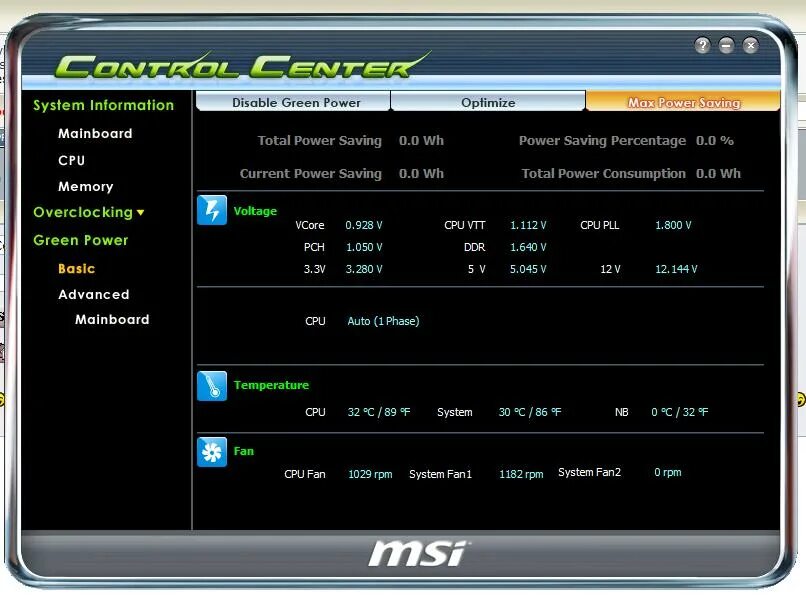Click NB temperature 0 °C / 32 °F
806x597 pixels.
(x=680, y=412)
